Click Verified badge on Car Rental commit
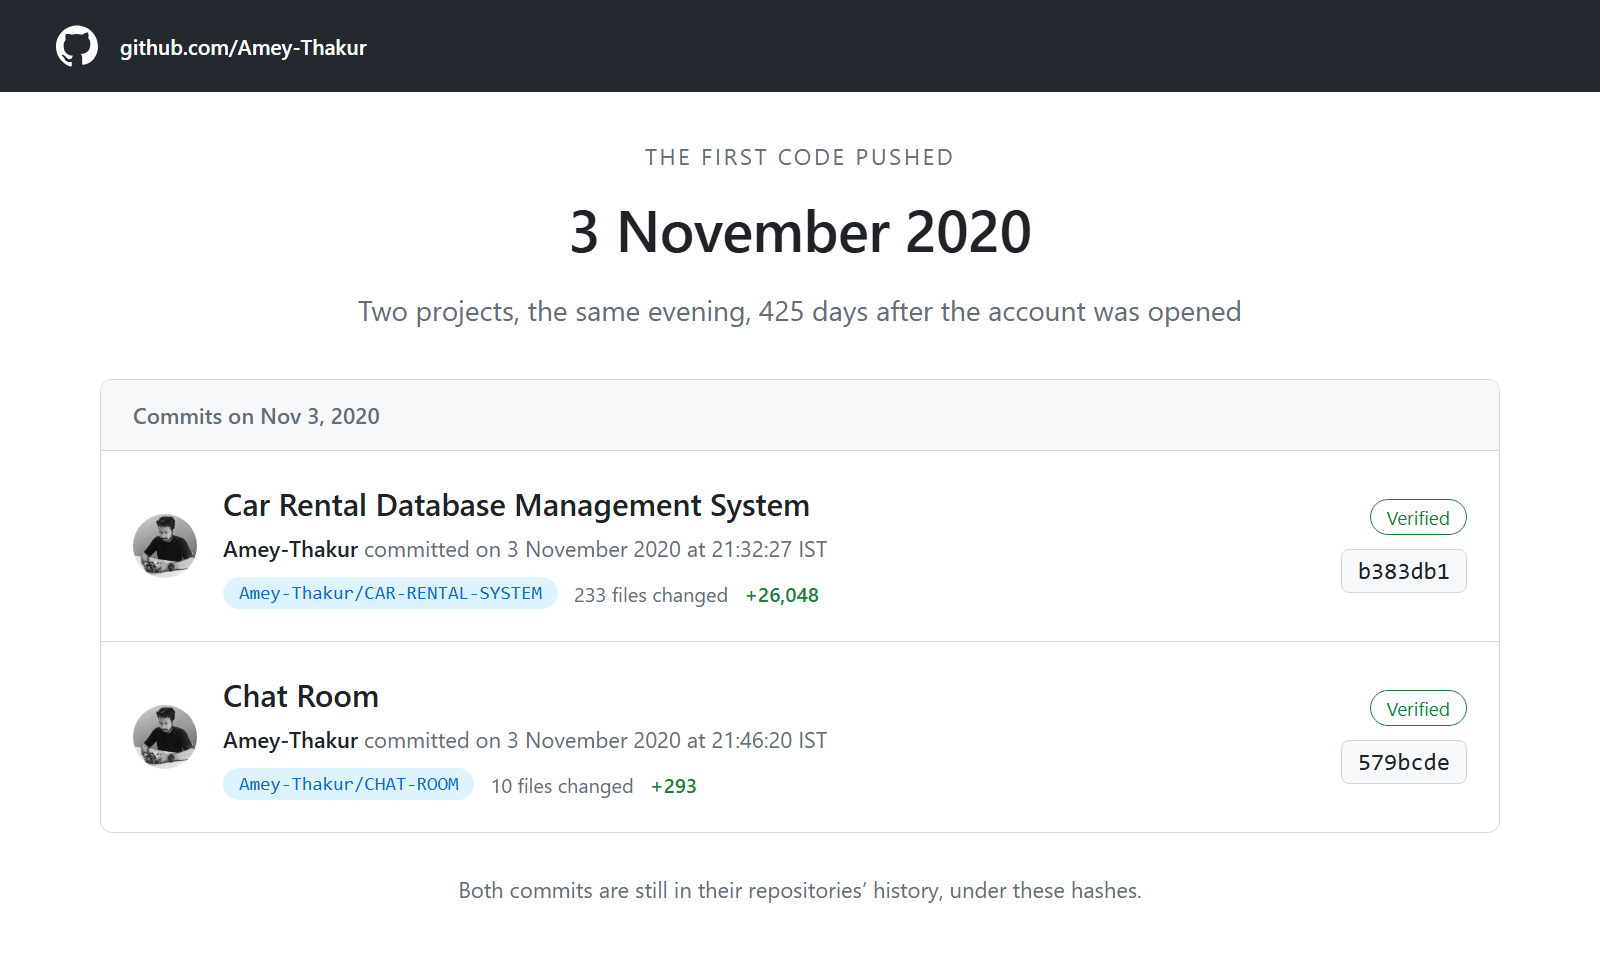The height and width of the screenshot is (968, 1600). pyautogui.click(x=1418, y=518)
